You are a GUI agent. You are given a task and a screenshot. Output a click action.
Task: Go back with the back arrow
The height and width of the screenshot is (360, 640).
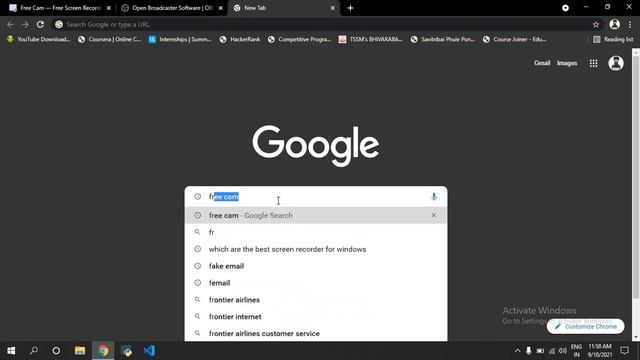click(x=10, y=24)
